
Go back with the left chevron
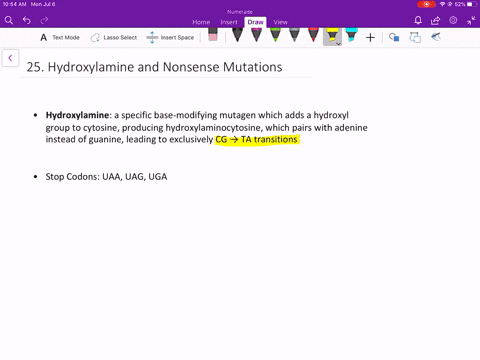point(10,58)
